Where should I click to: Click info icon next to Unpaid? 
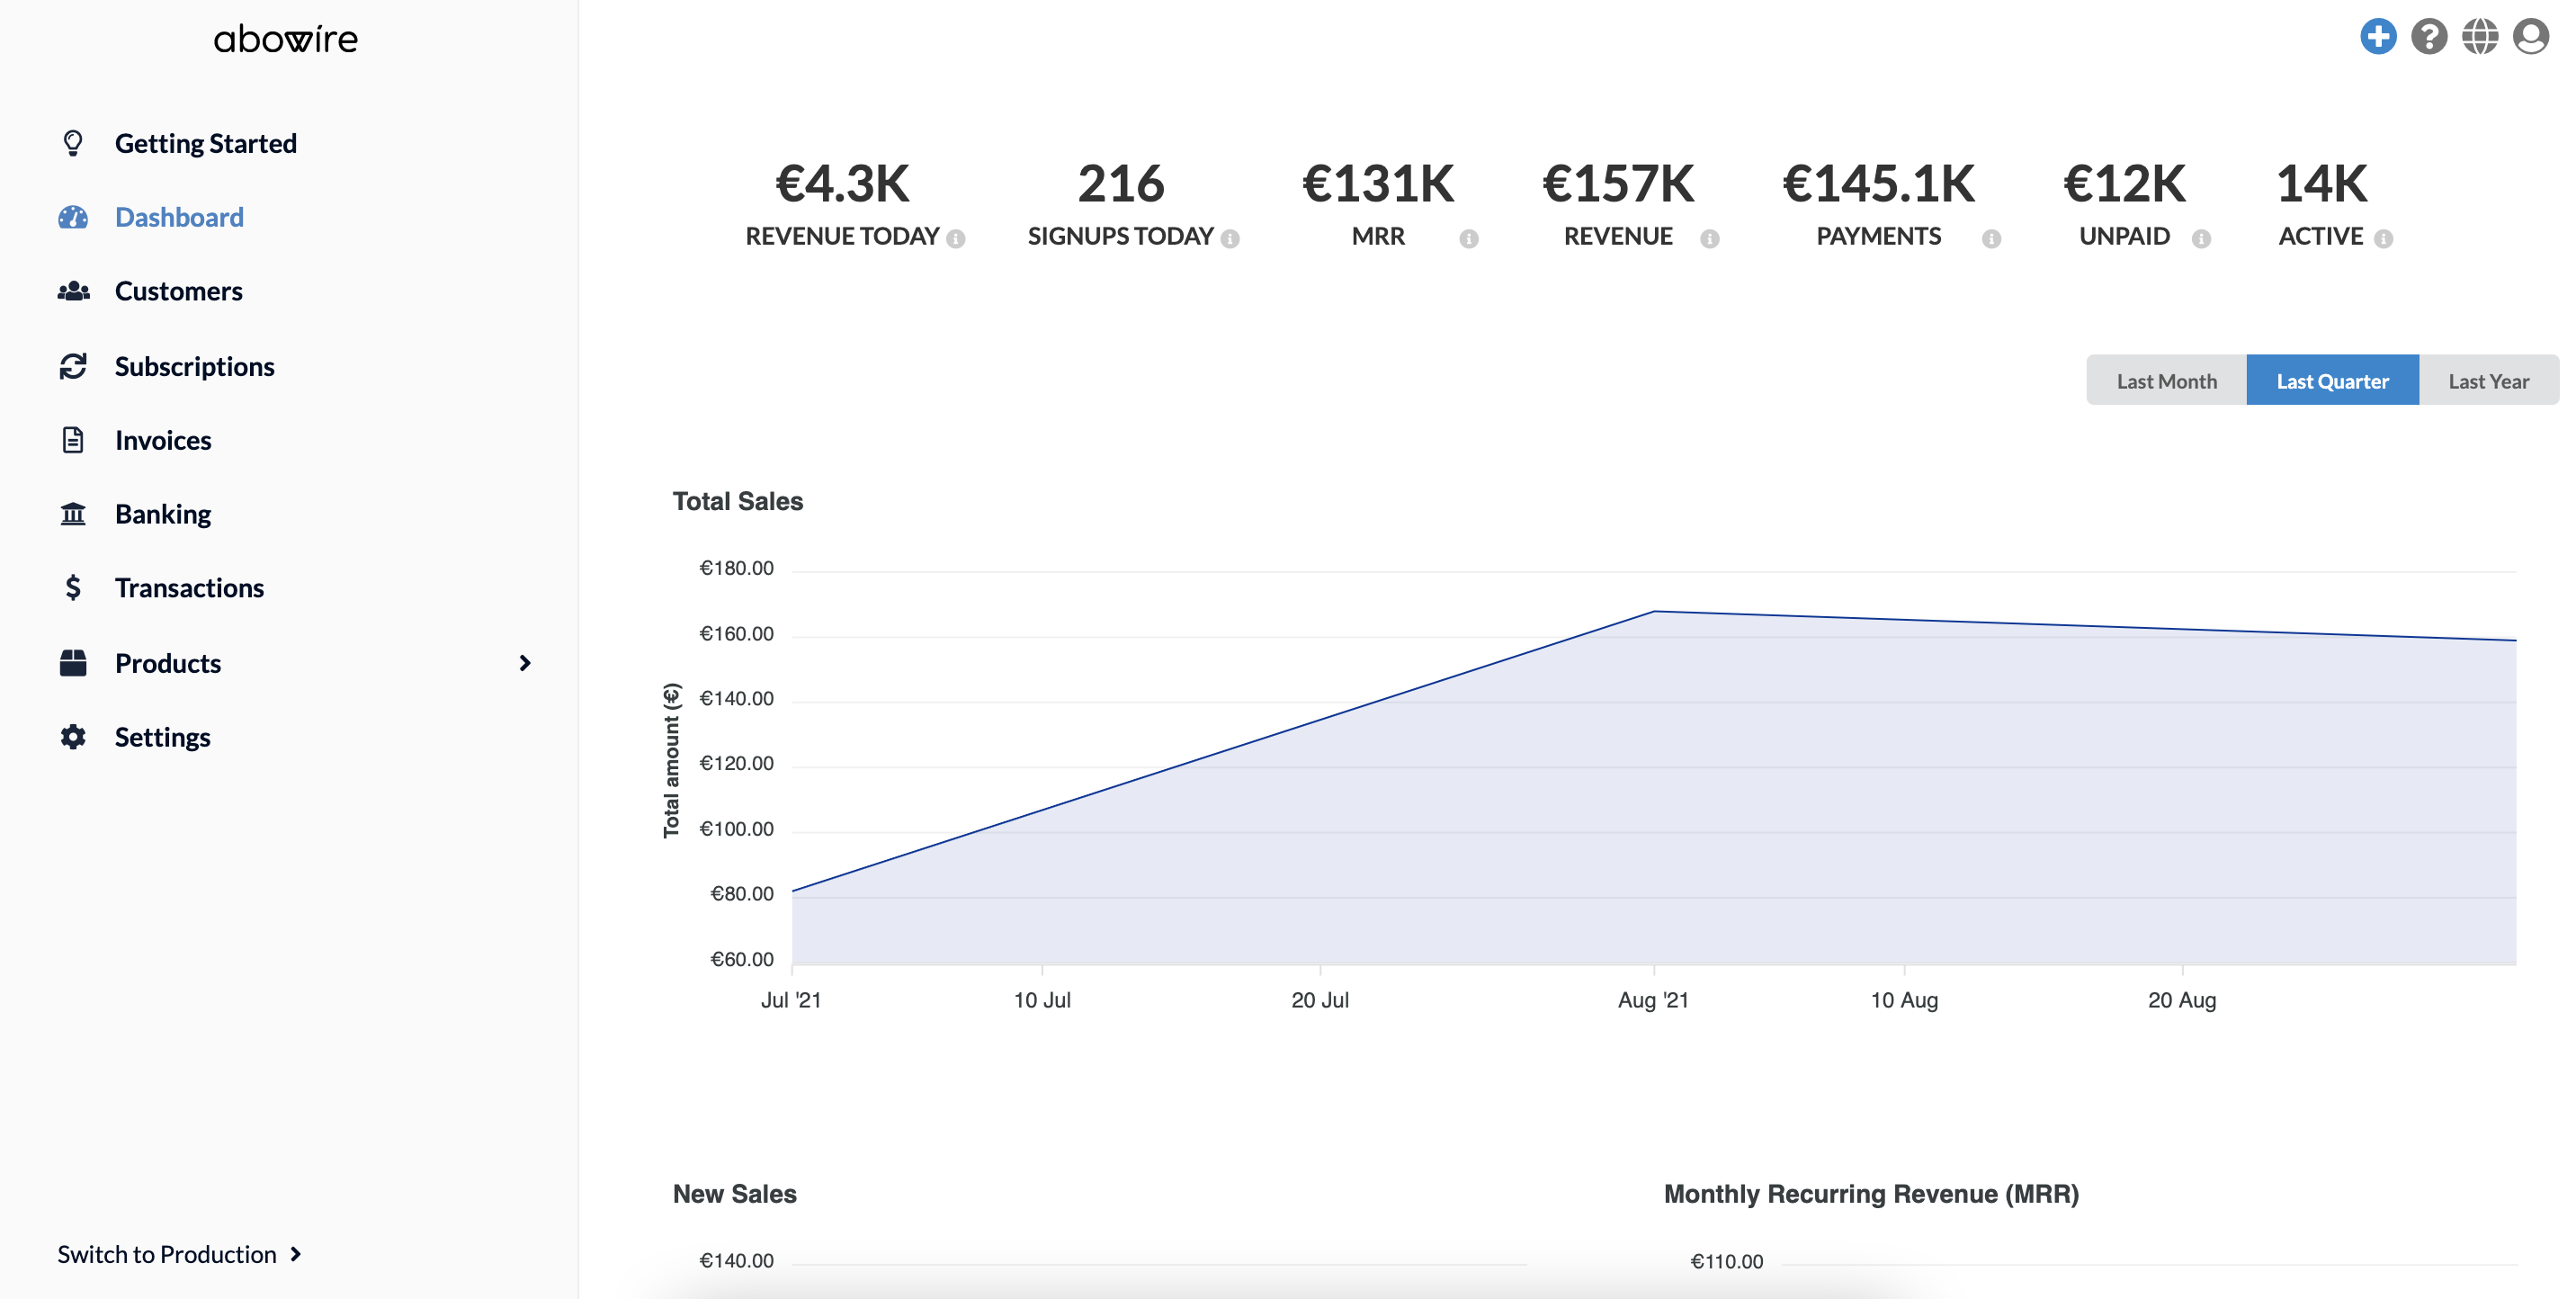pos(2200,239)
